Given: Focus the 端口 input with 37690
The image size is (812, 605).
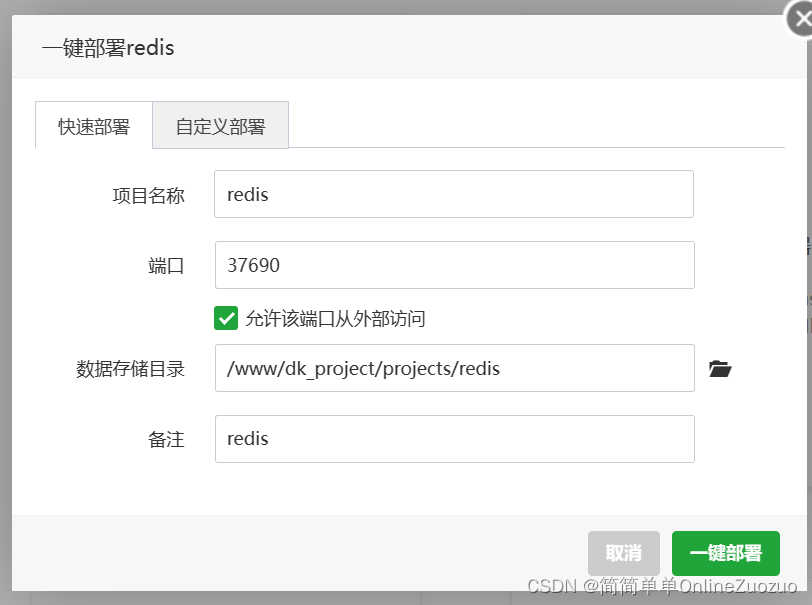Looking at the screenshot, I should coord(454,265).
